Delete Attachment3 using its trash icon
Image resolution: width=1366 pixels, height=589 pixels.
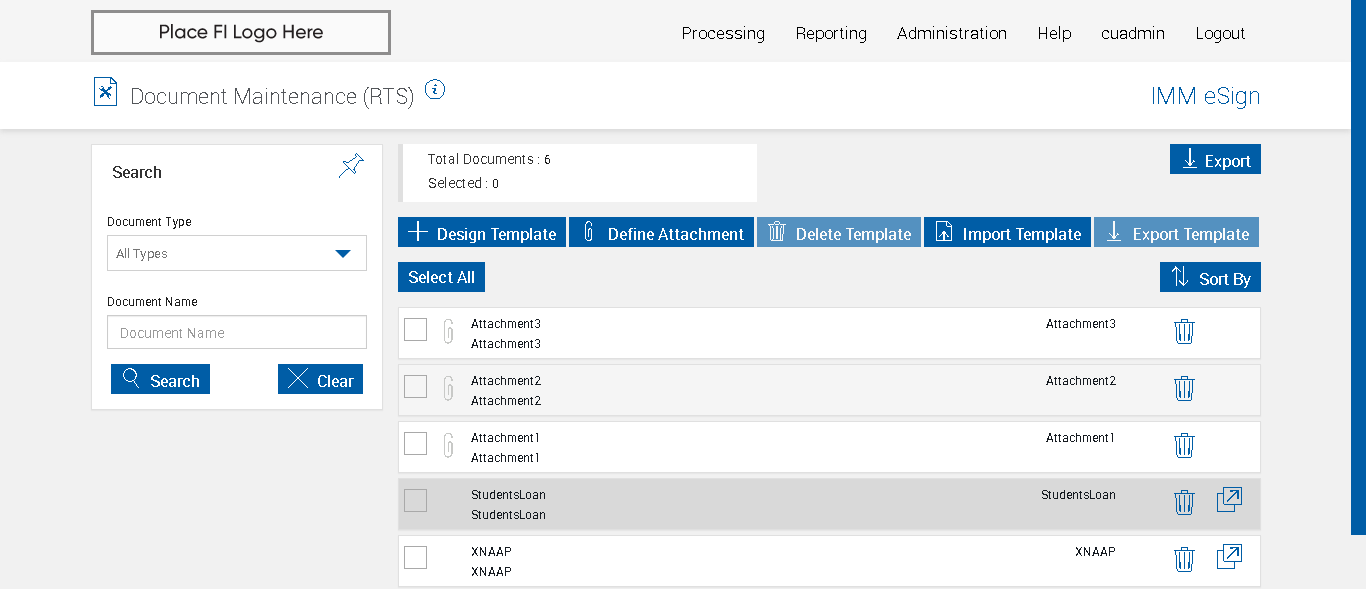click(x=1184, y=331)
